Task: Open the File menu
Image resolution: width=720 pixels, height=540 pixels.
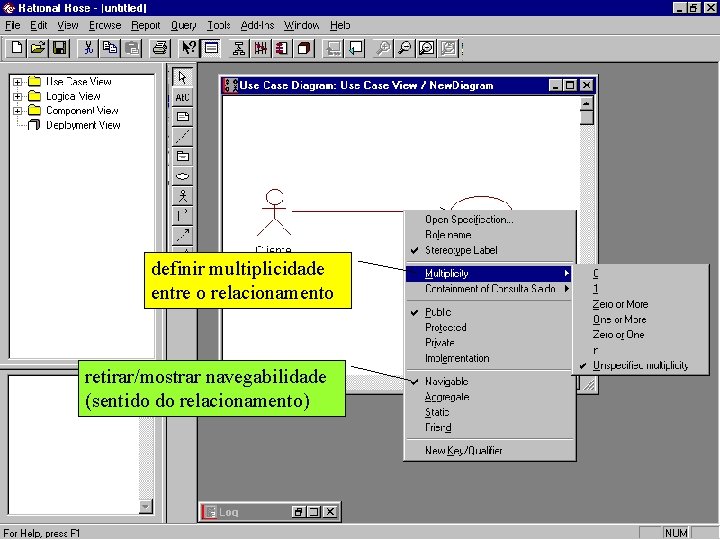Action: pyautogui.click(x=12, y=25)
